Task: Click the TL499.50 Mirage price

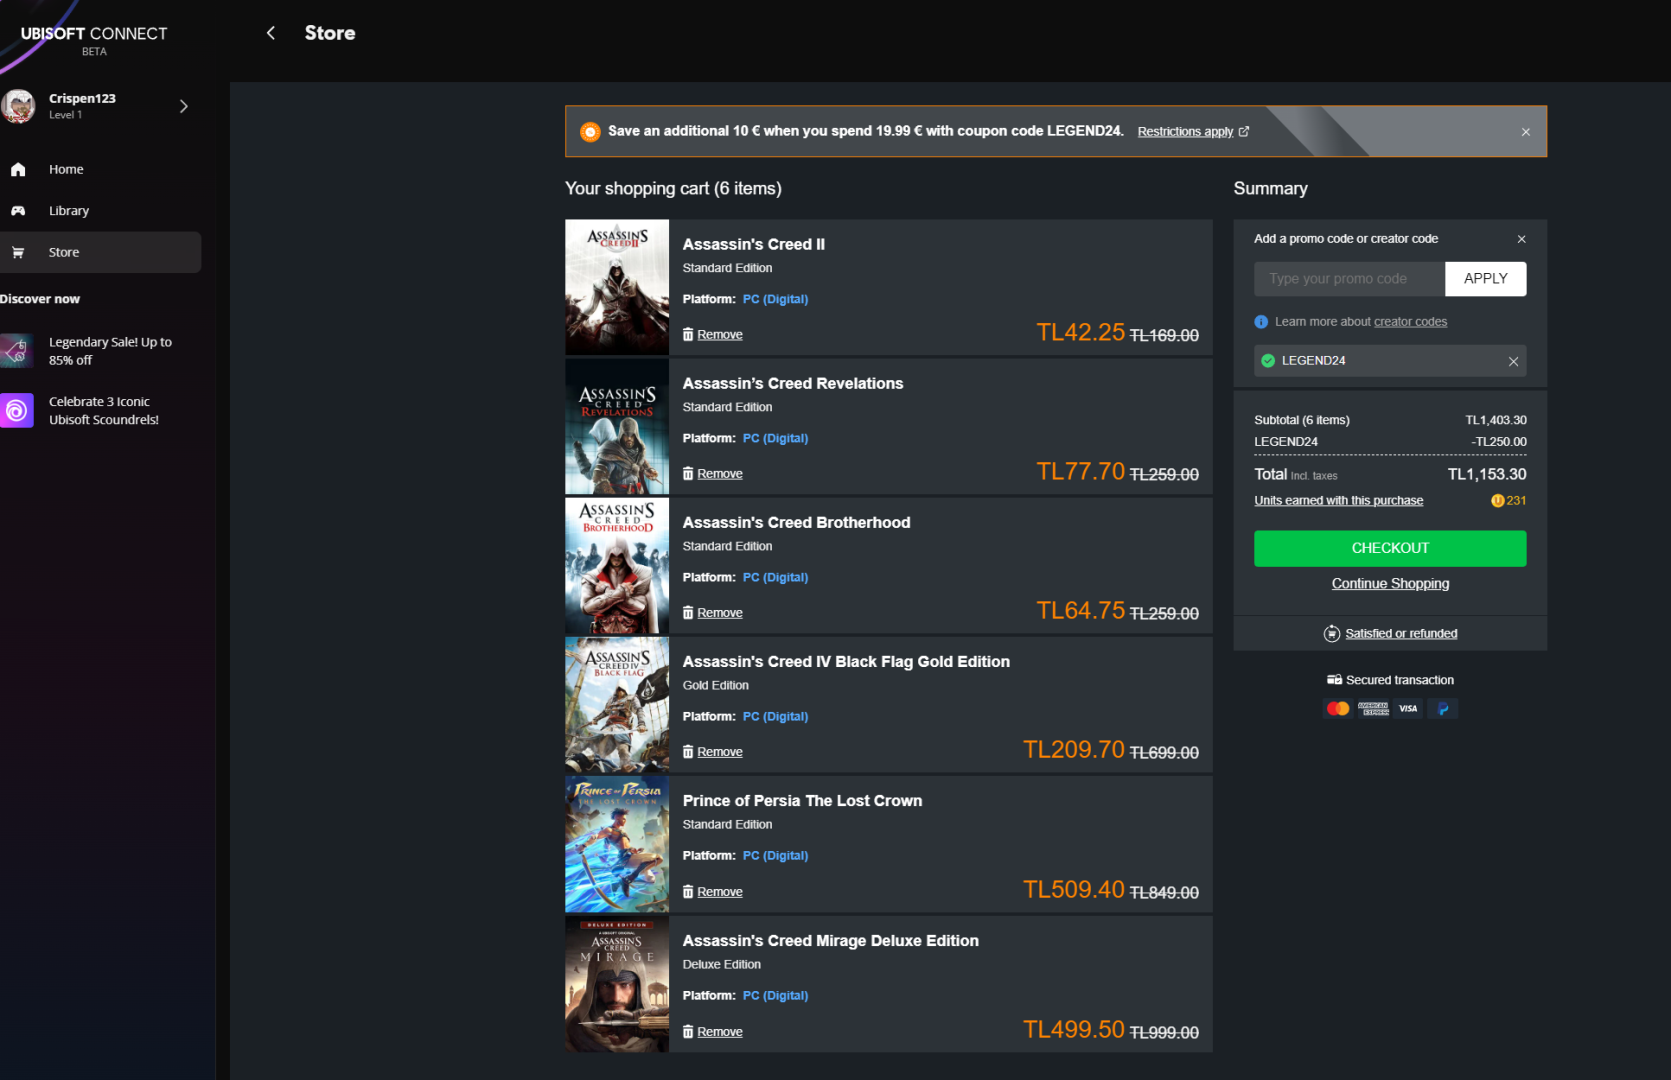Action: (1074, 1029)
